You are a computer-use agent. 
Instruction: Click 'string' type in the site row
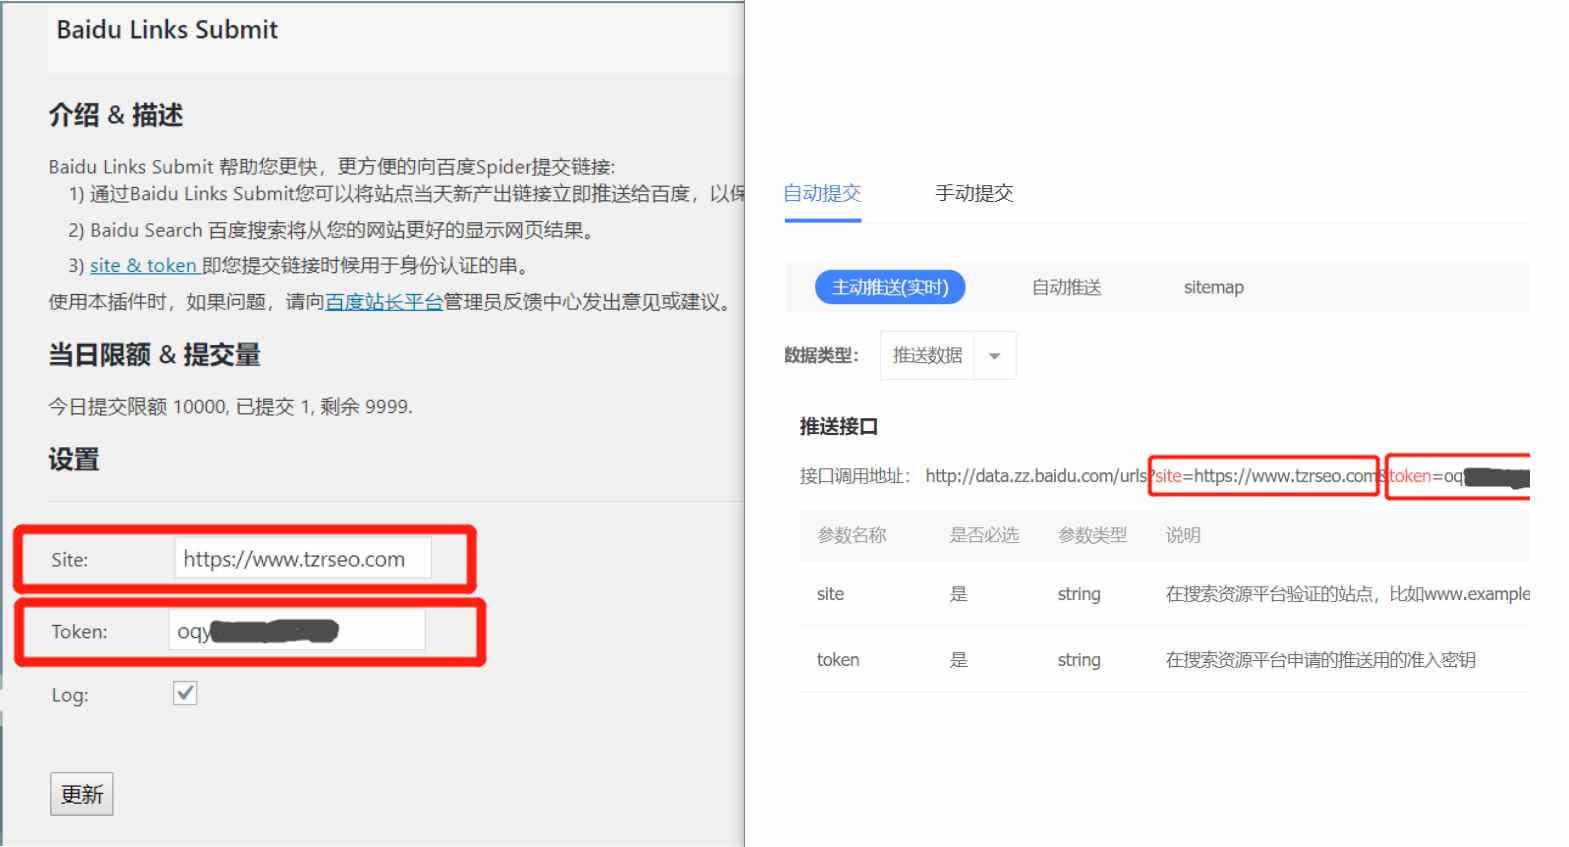click(1079, 593)
